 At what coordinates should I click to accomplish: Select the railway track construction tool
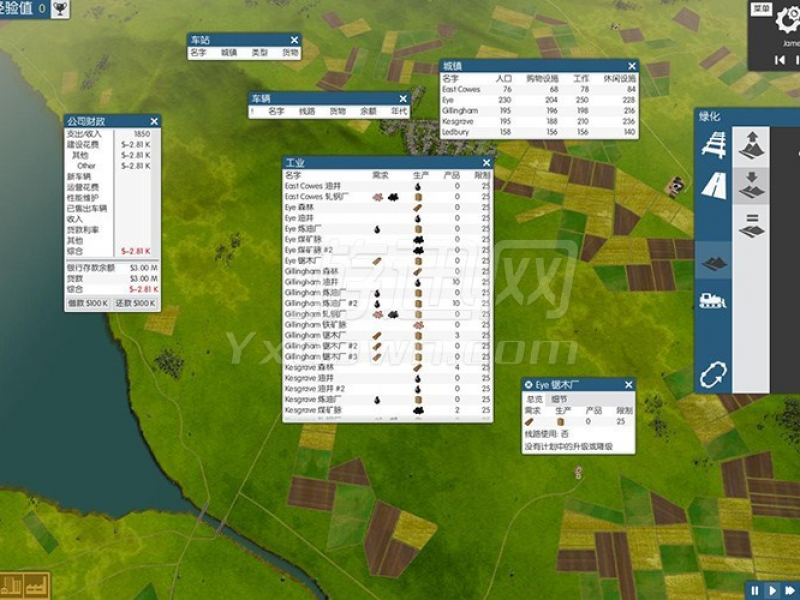click(713, 145)
